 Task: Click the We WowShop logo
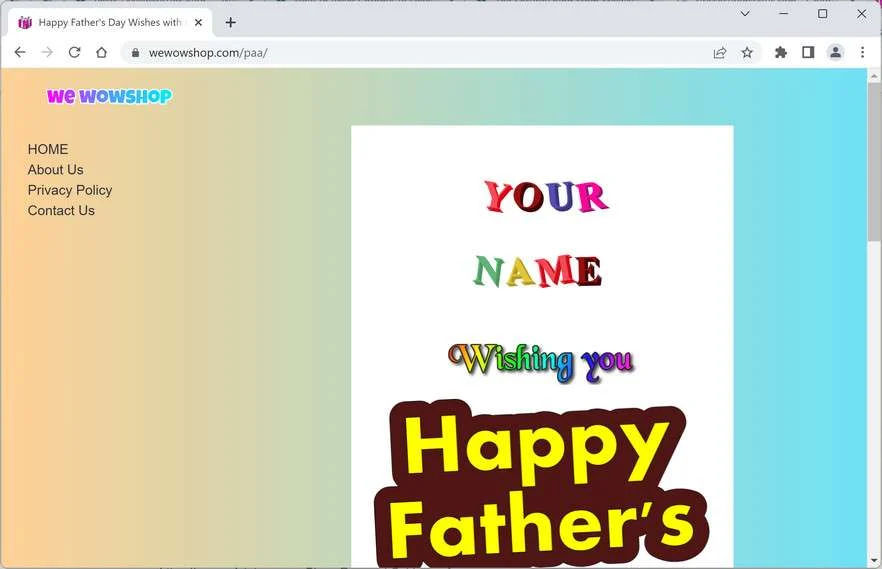point(110,96)
